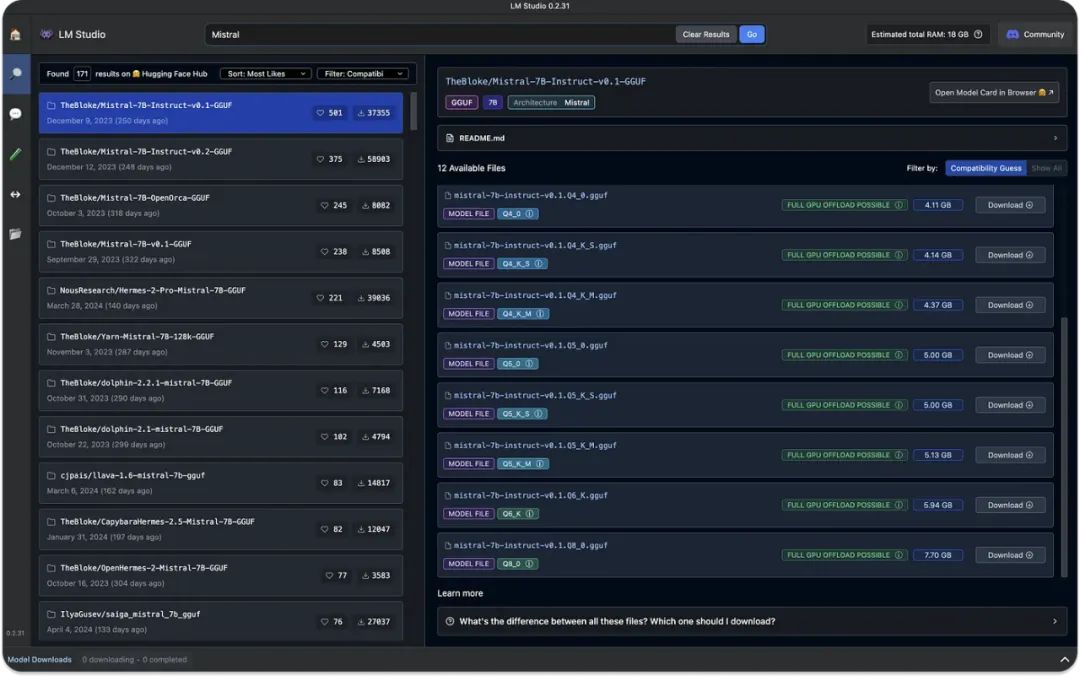Click the results list scrollbar

413,112
